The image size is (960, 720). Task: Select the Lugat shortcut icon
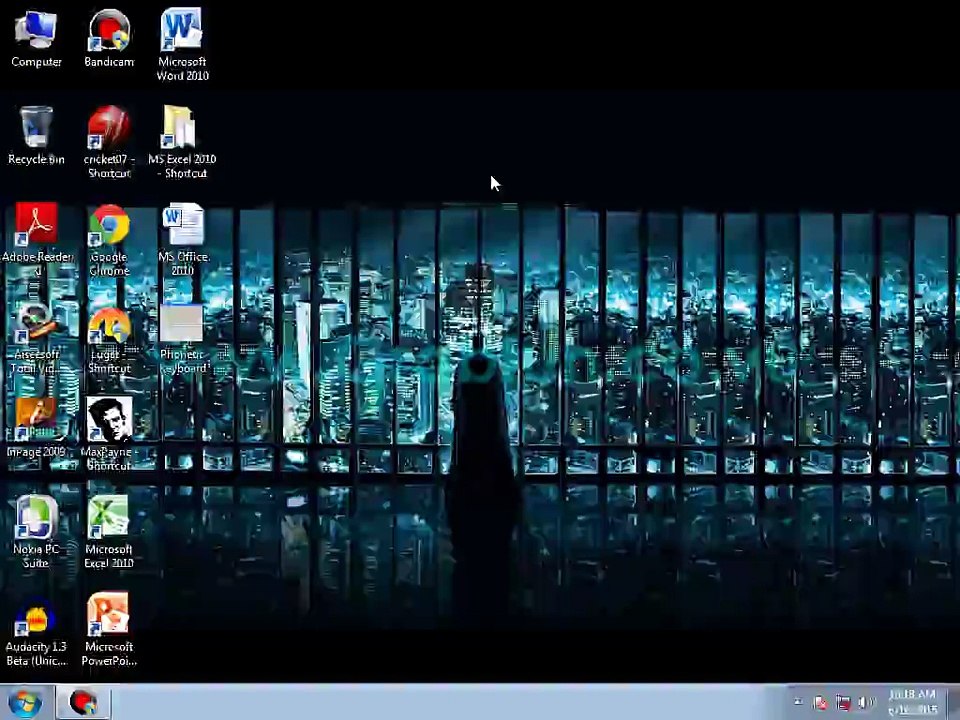(109, 324)
